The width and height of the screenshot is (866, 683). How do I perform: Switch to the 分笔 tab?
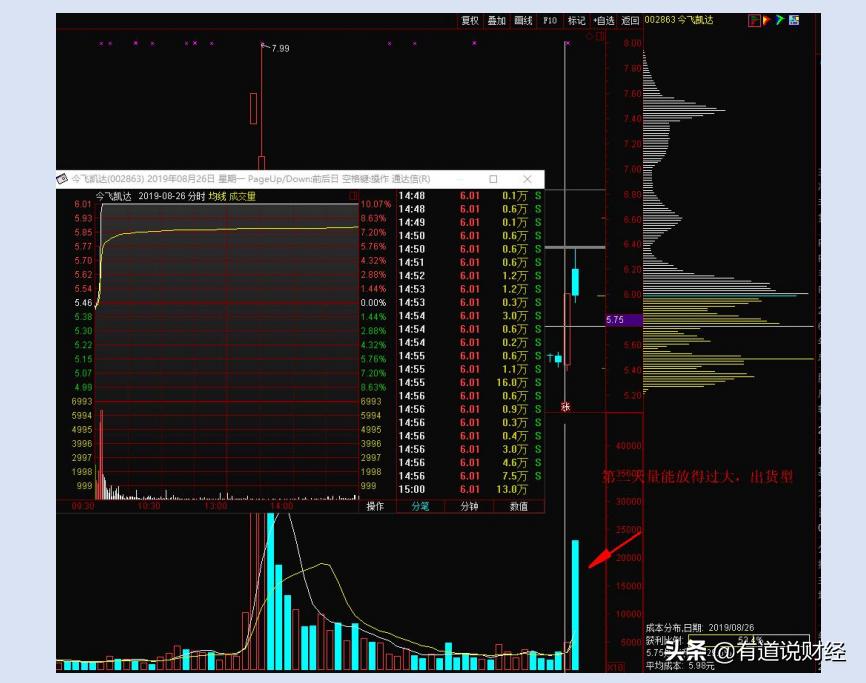click(x=421, y=506)
